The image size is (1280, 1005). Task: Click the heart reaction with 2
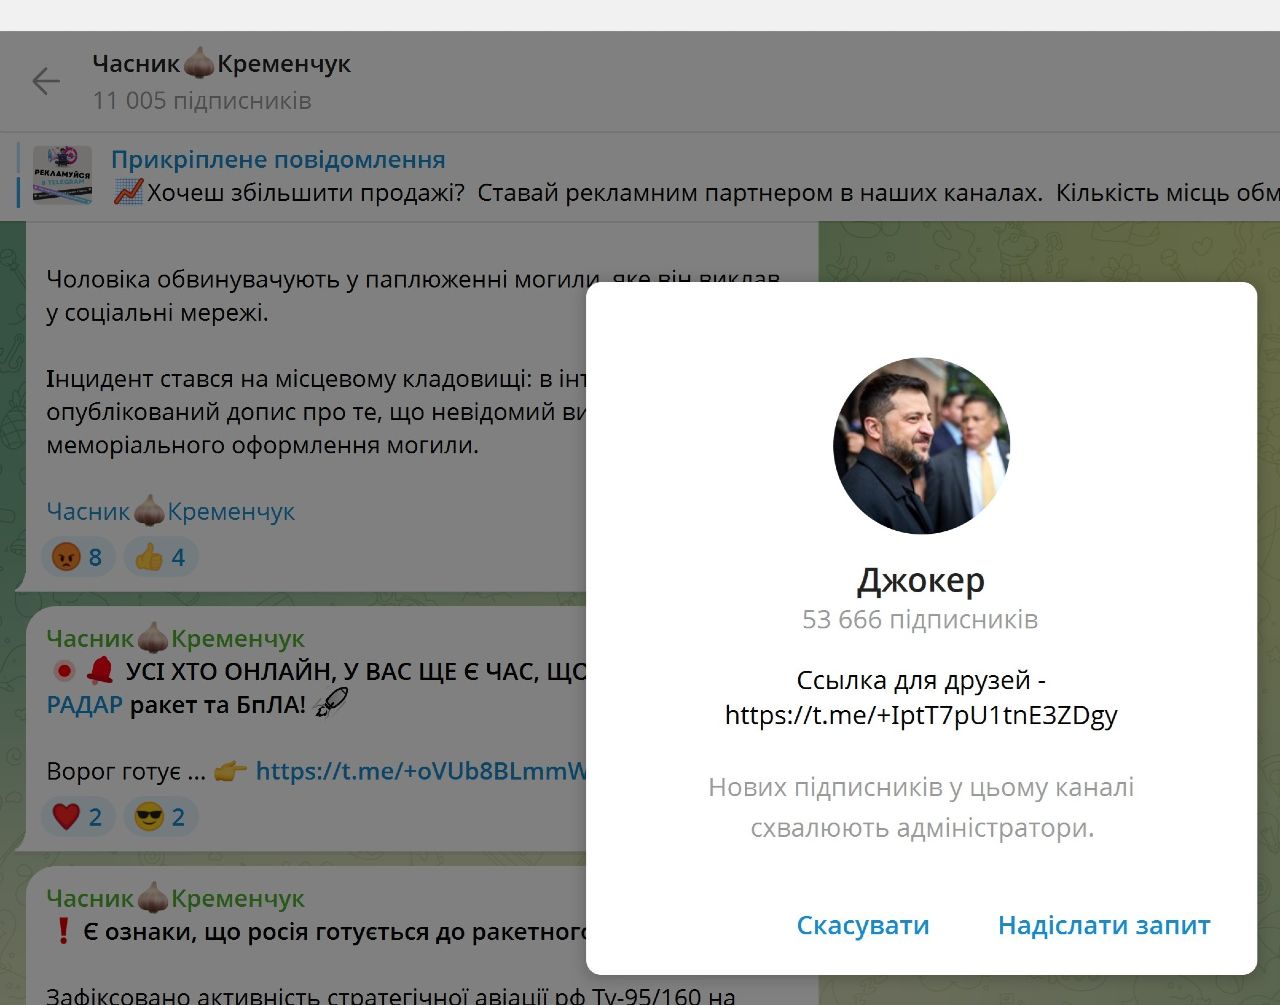tap(78, 817)
